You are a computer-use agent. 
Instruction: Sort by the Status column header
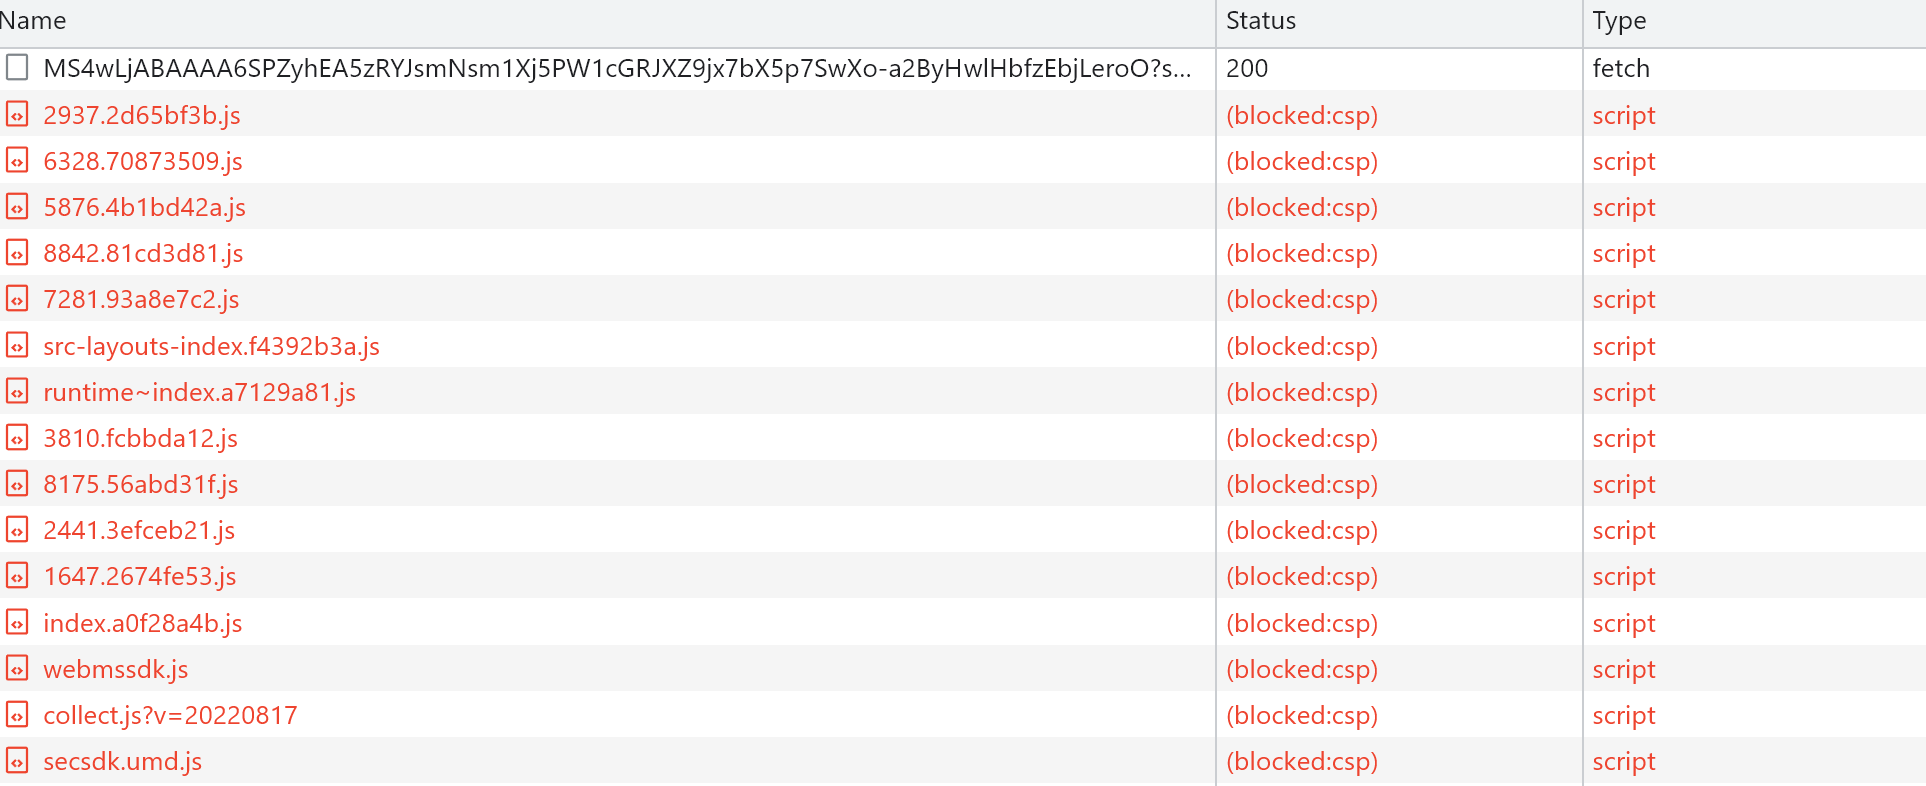[x=1261, y=21]
